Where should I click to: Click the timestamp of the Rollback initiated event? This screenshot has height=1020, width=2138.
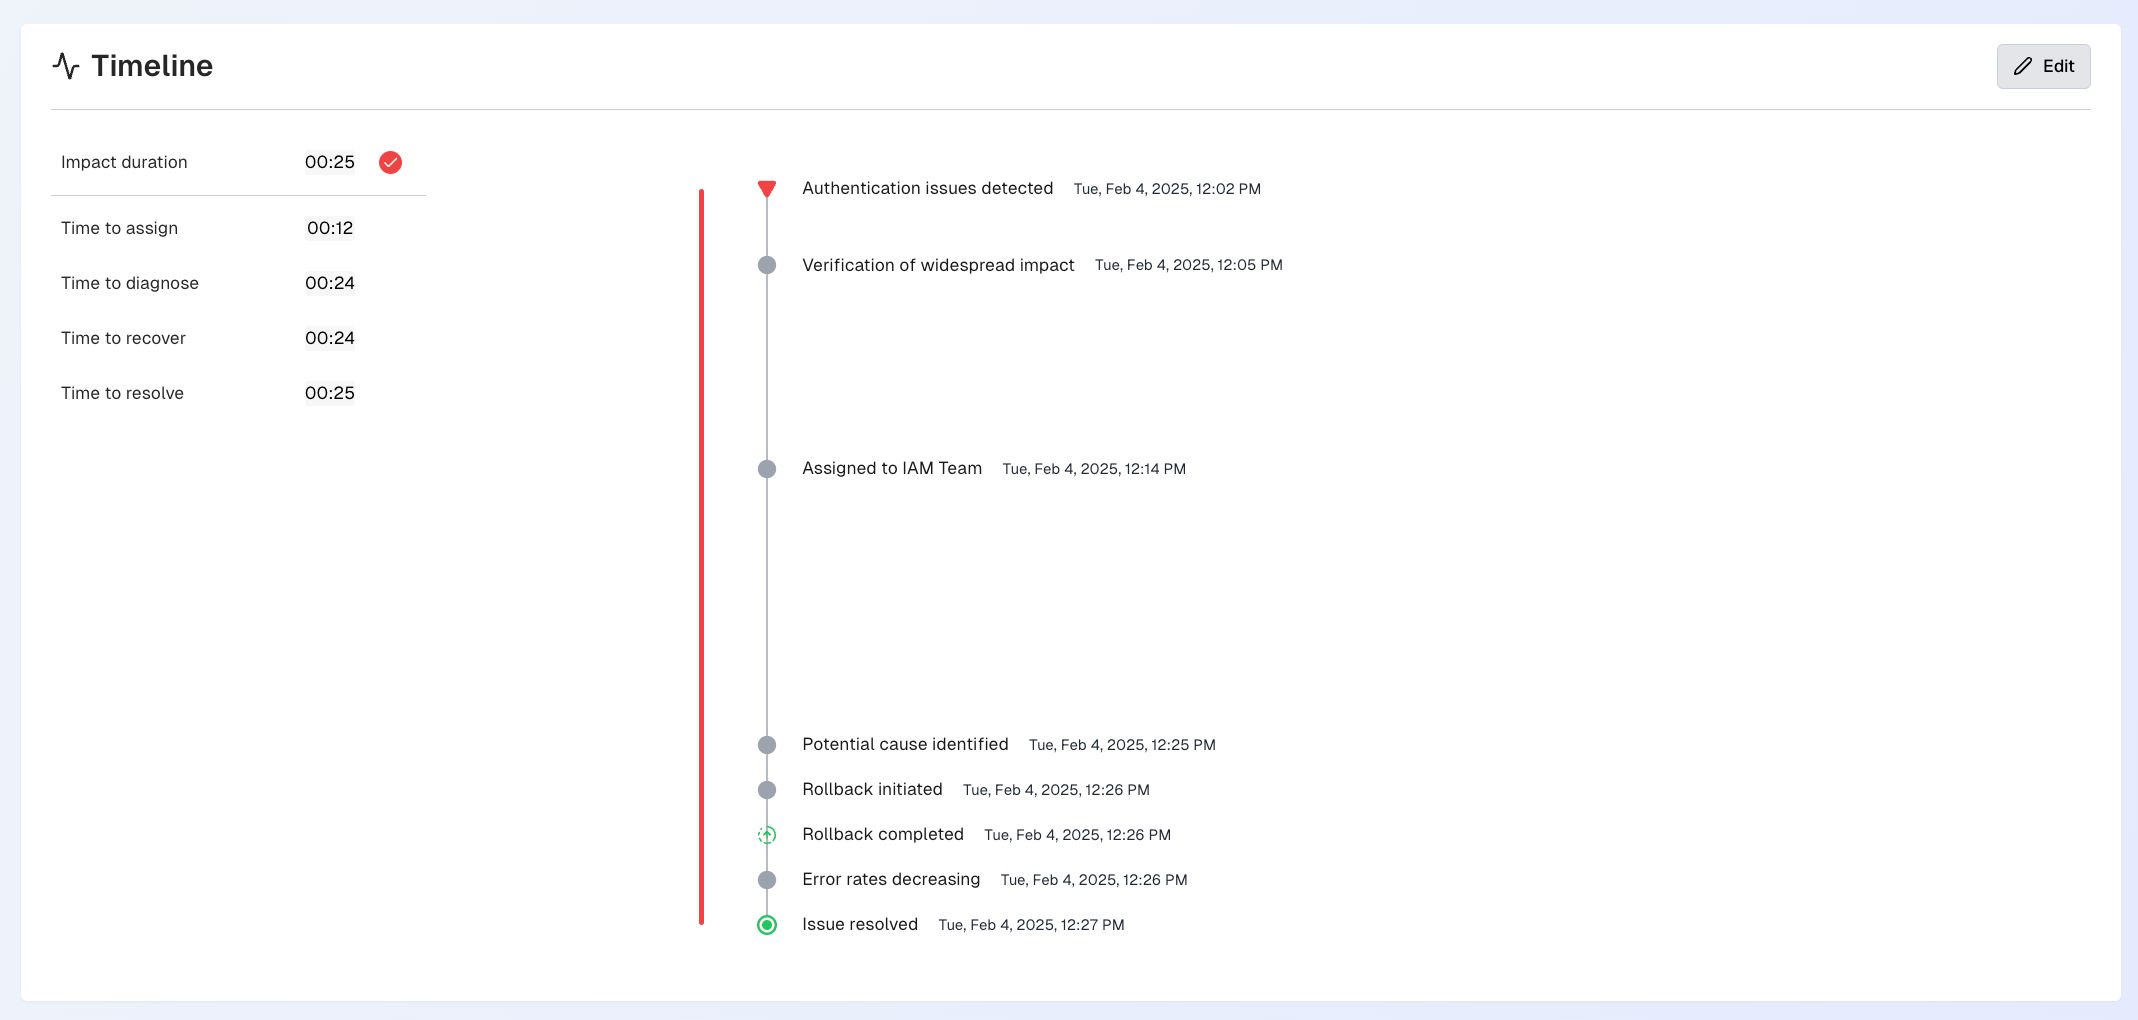1056,790
